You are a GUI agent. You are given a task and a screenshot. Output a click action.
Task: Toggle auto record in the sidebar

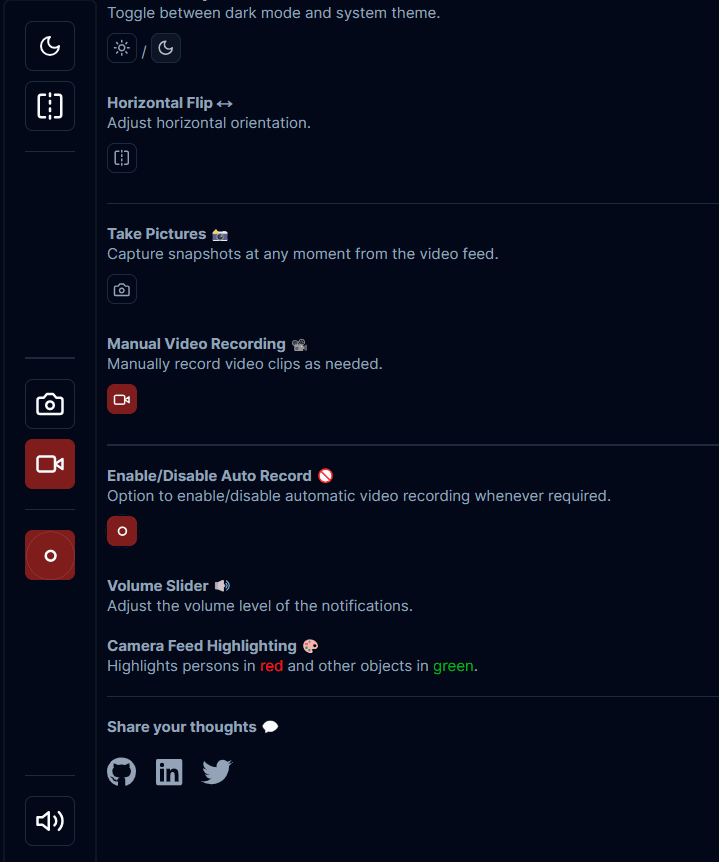[x=50, y=555]
